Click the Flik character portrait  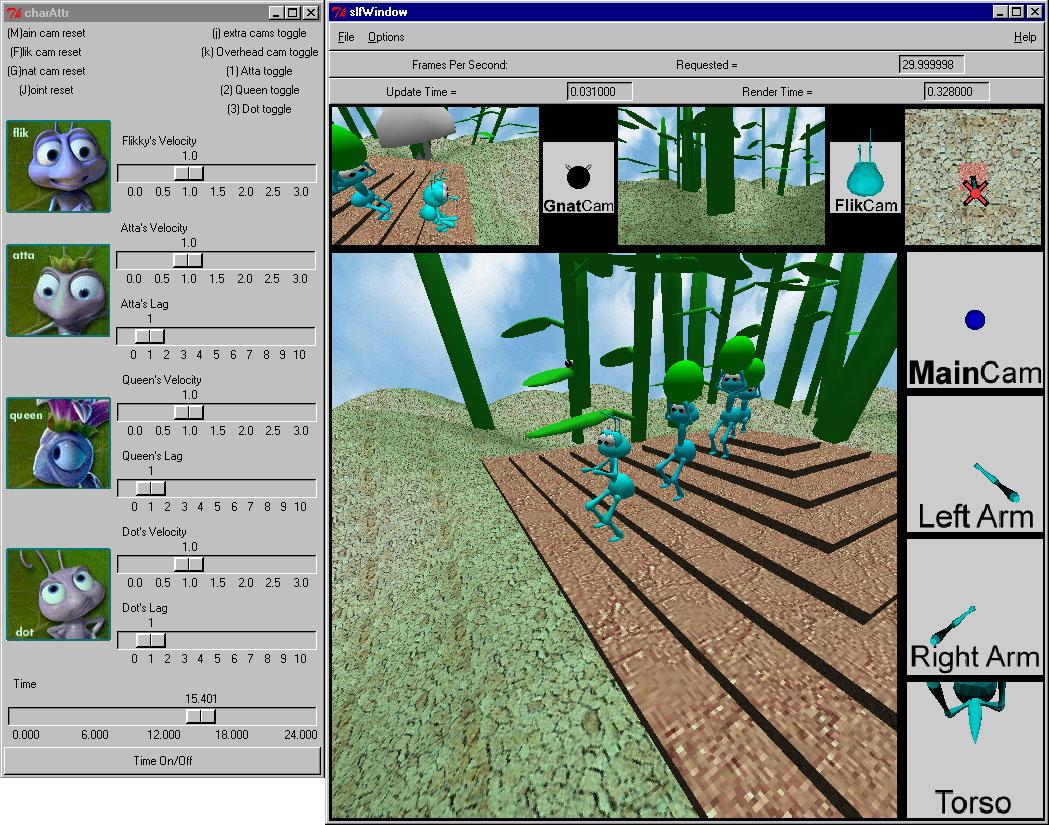click(x=58, y=167)
